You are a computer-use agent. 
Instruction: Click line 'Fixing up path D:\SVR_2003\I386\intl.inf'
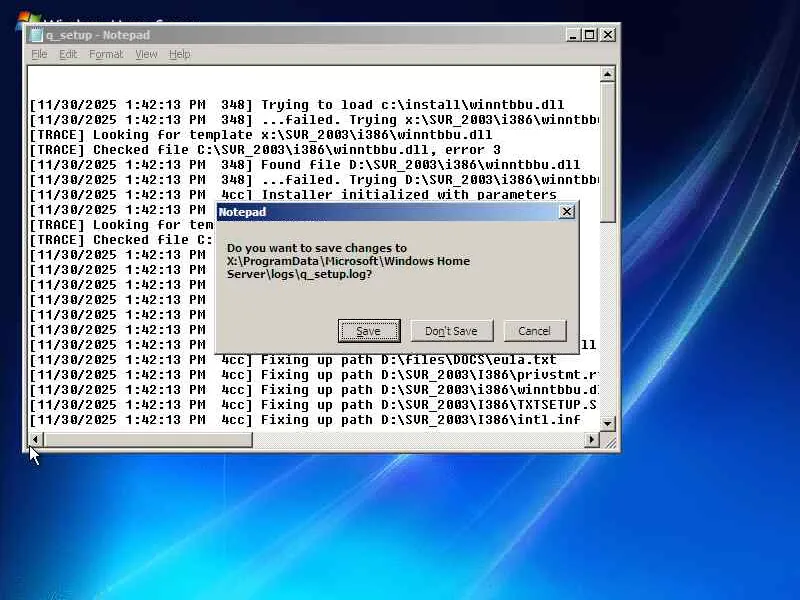coord(305,420)
